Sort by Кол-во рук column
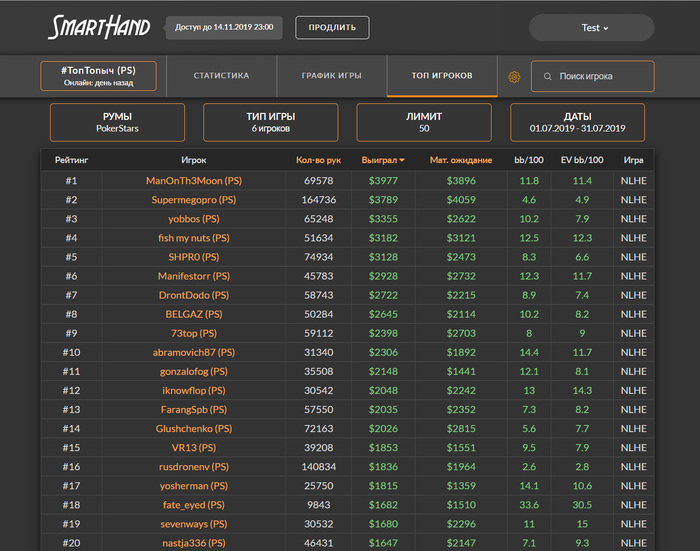Viewport: 700px width, 551px height. [318, 160]
